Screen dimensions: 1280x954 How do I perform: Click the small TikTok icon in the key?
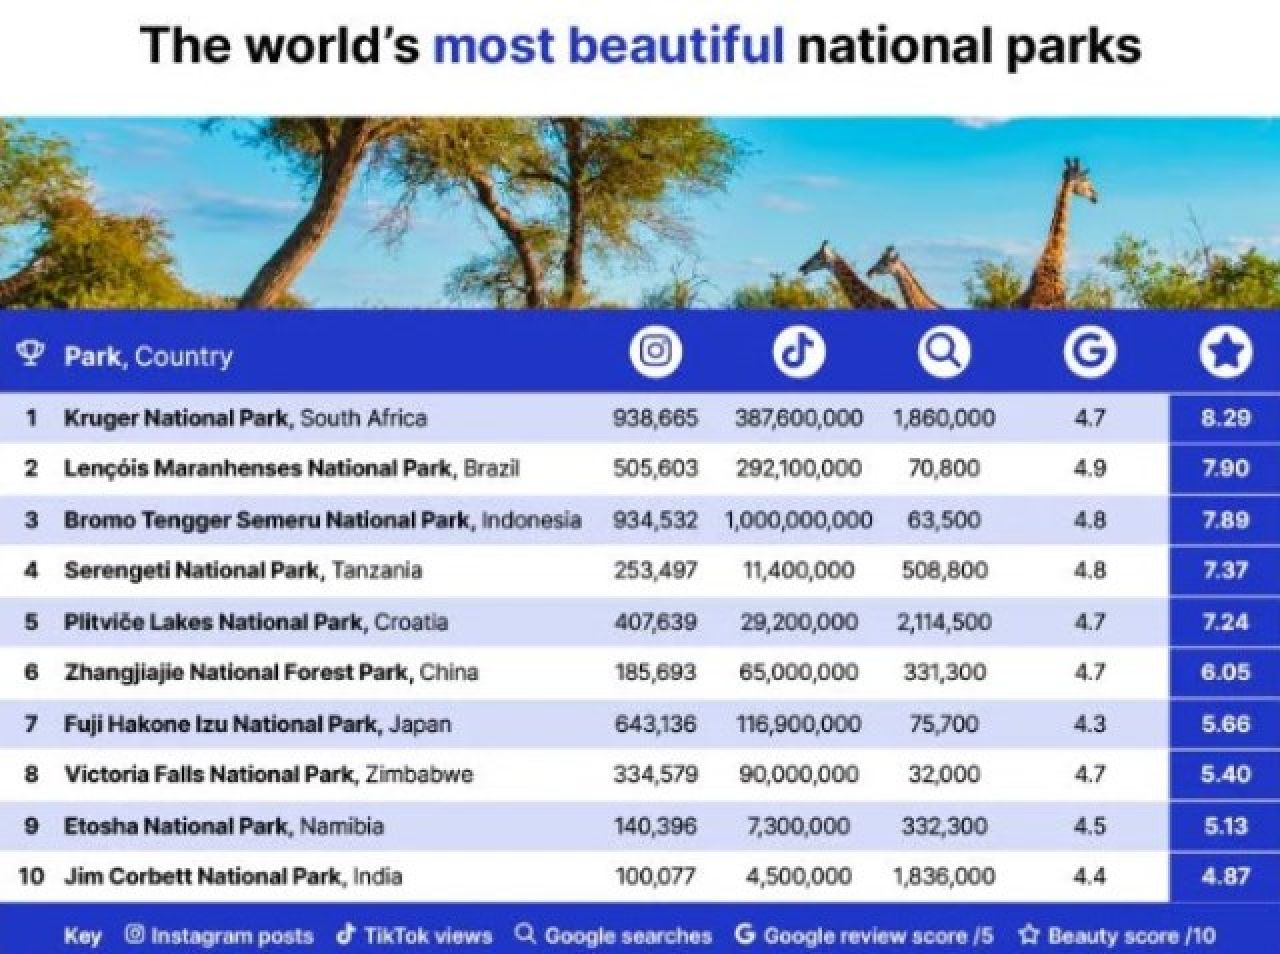(x=346, y=934)
